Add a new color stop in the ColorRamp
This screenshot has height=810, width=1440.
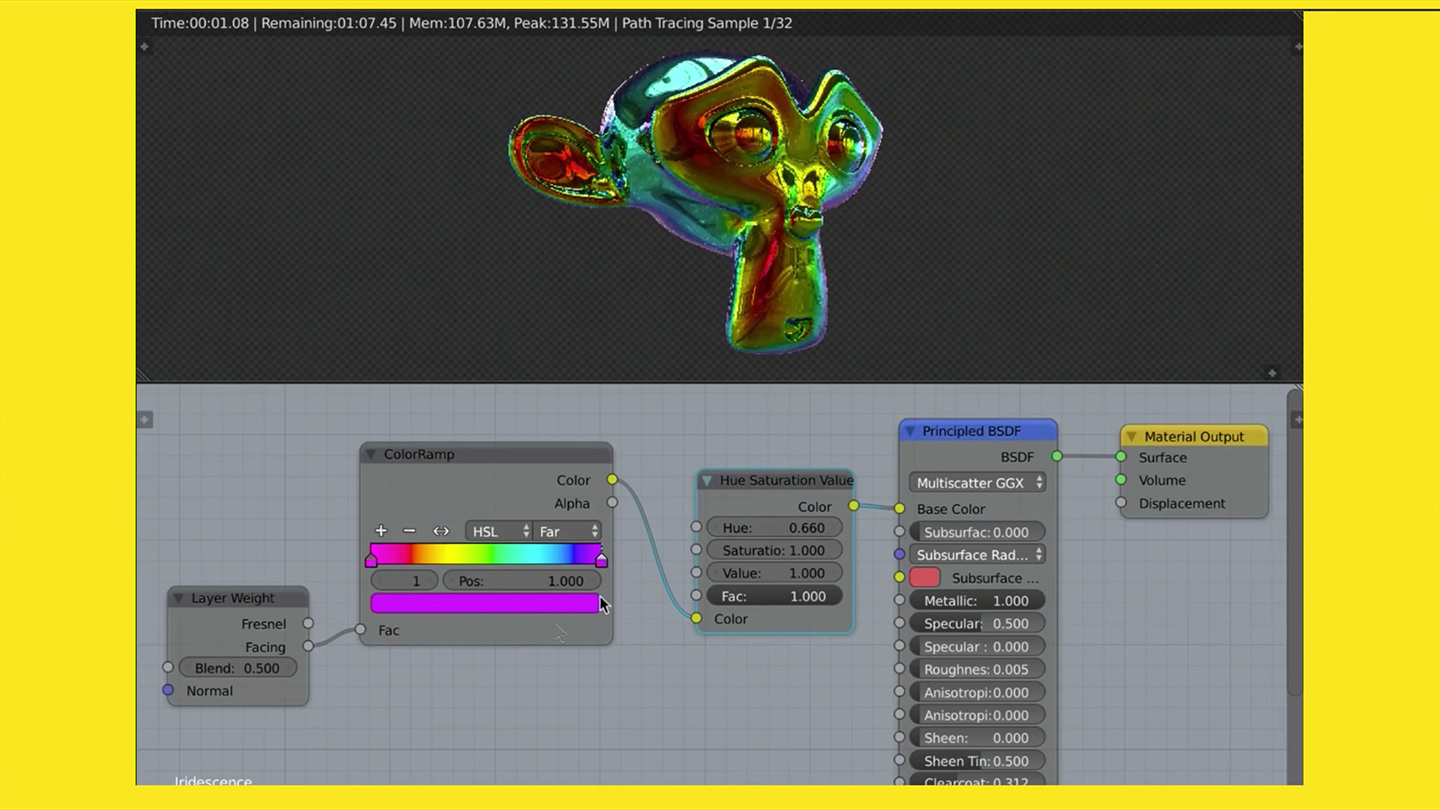[x=381, y=531]
